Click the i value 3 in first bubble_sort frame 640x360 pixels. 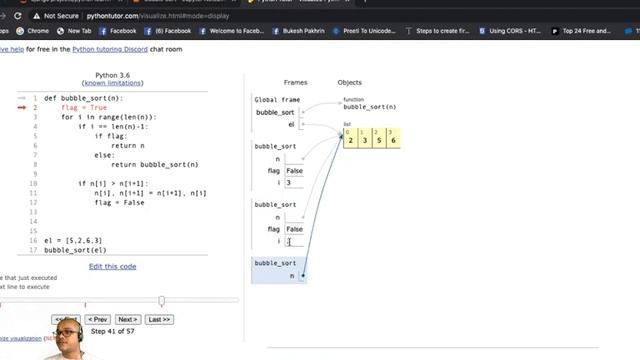[x=294, y=182]
